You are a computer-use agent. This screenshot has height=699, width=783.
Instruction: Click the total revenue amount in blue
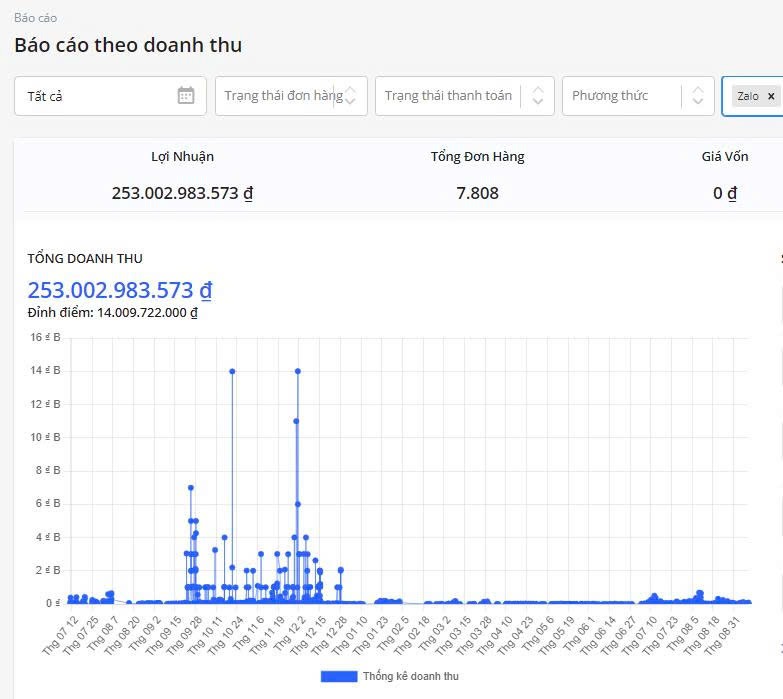click(119, 290)
